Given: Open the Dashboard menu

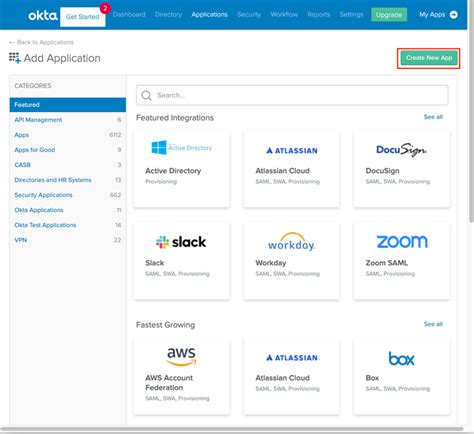Looking at the screenshot, I should coord(129,15).
